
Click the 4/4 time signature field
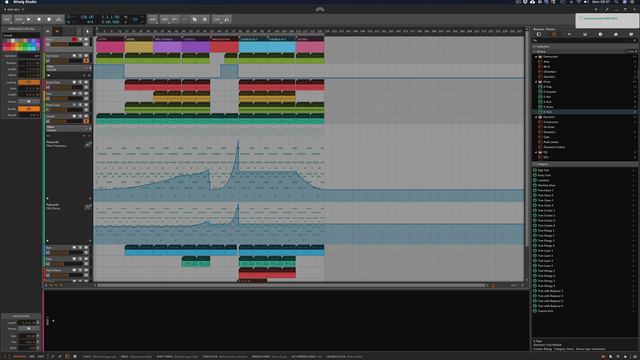point(90,22)
